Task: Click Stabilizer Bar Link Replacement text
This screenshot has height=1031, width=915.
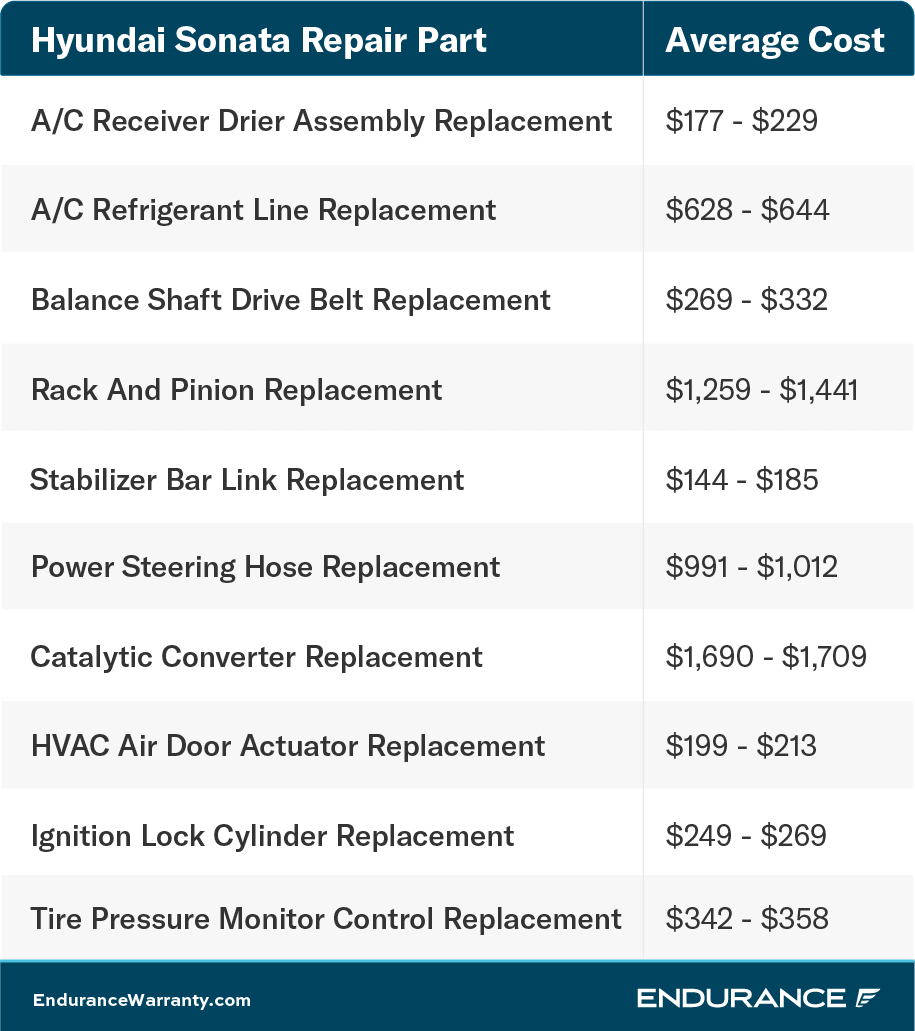Action: [x=247, y=479]
